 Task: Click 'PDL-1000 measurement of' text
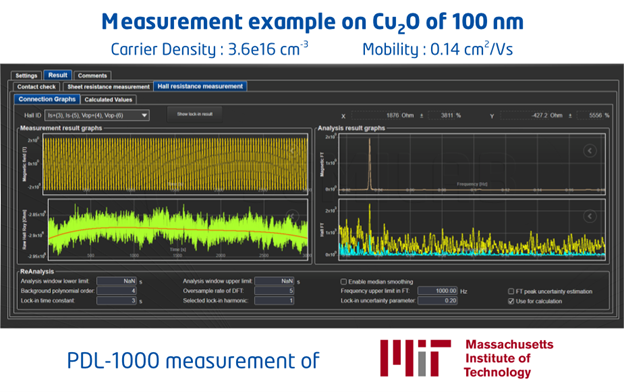pos(193,361)
